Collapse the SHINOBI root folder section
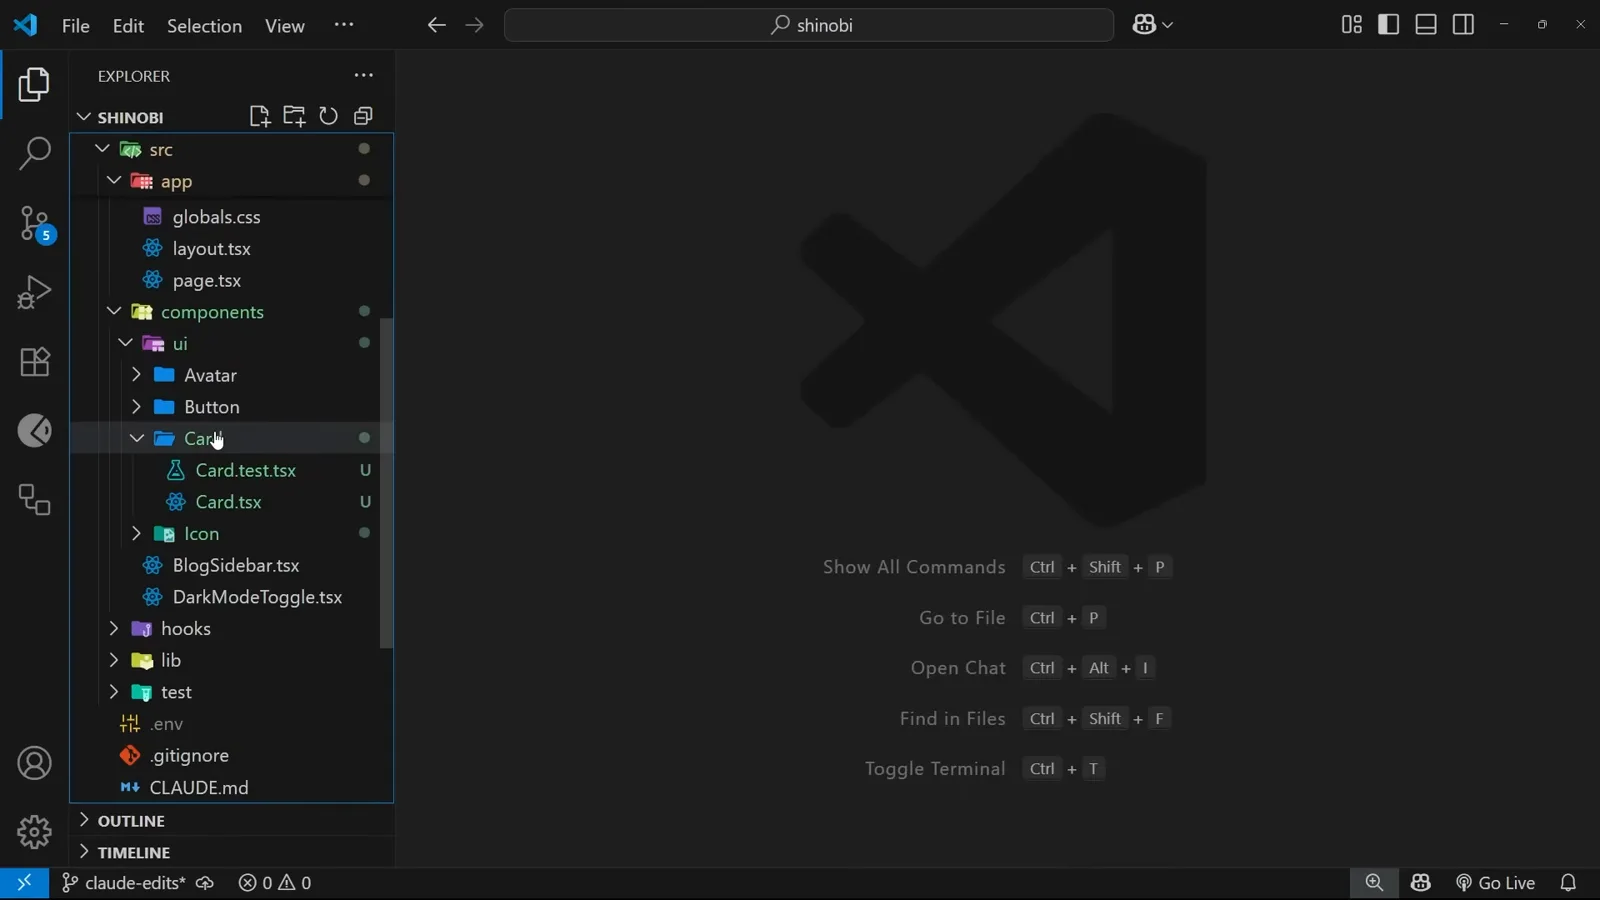This screenshot has width=1600, height=900. tap(84, 117)
